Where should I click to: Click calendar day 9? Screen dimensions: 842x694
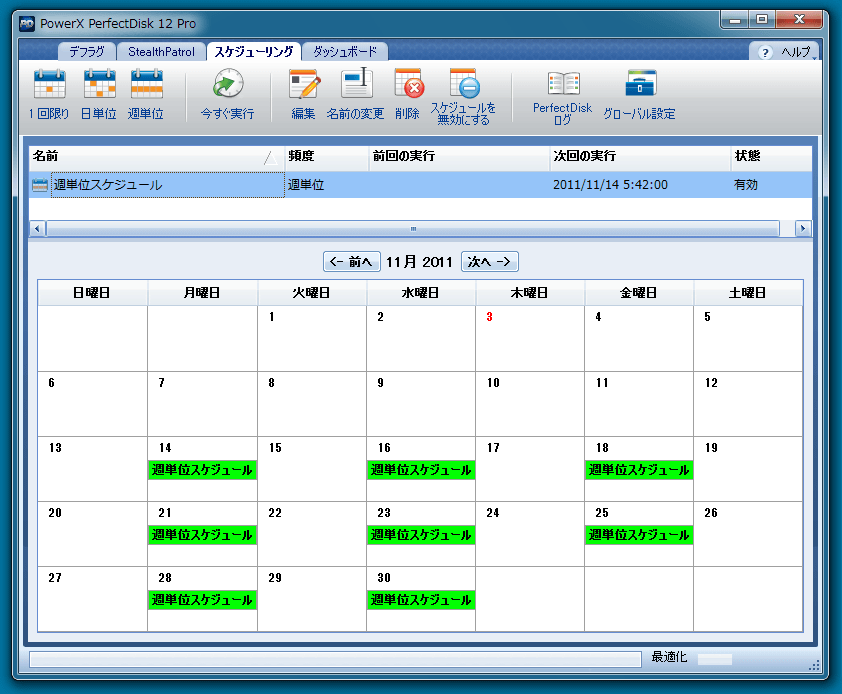(x=380, y=383)
